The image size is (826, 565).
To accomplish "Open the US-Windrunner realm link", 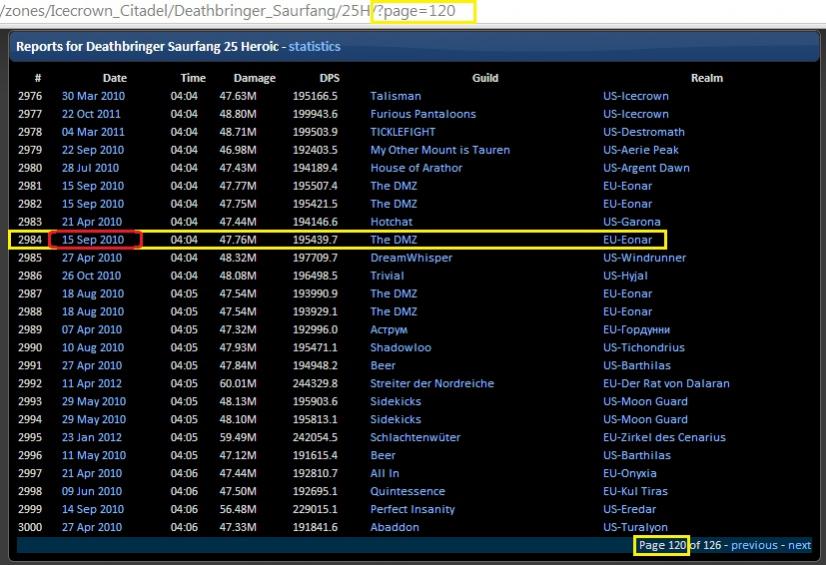I will [643, 258].
